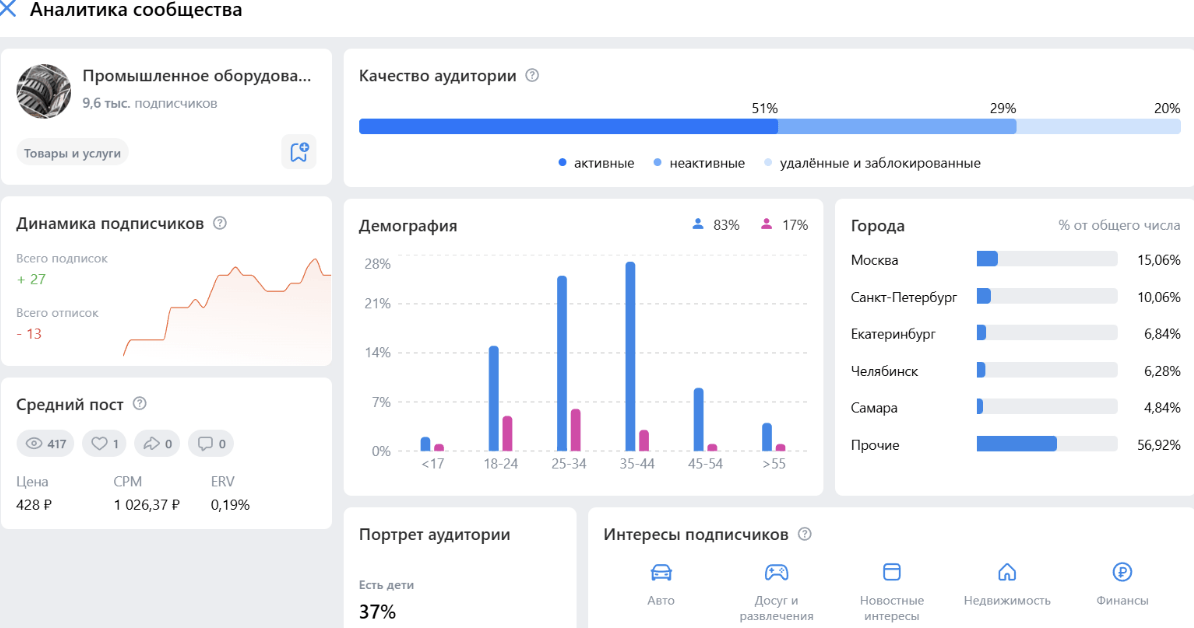Viewport: 1194px width, 628px height.
Task: Click the 'Города' heading
Action: coord(877,225)
